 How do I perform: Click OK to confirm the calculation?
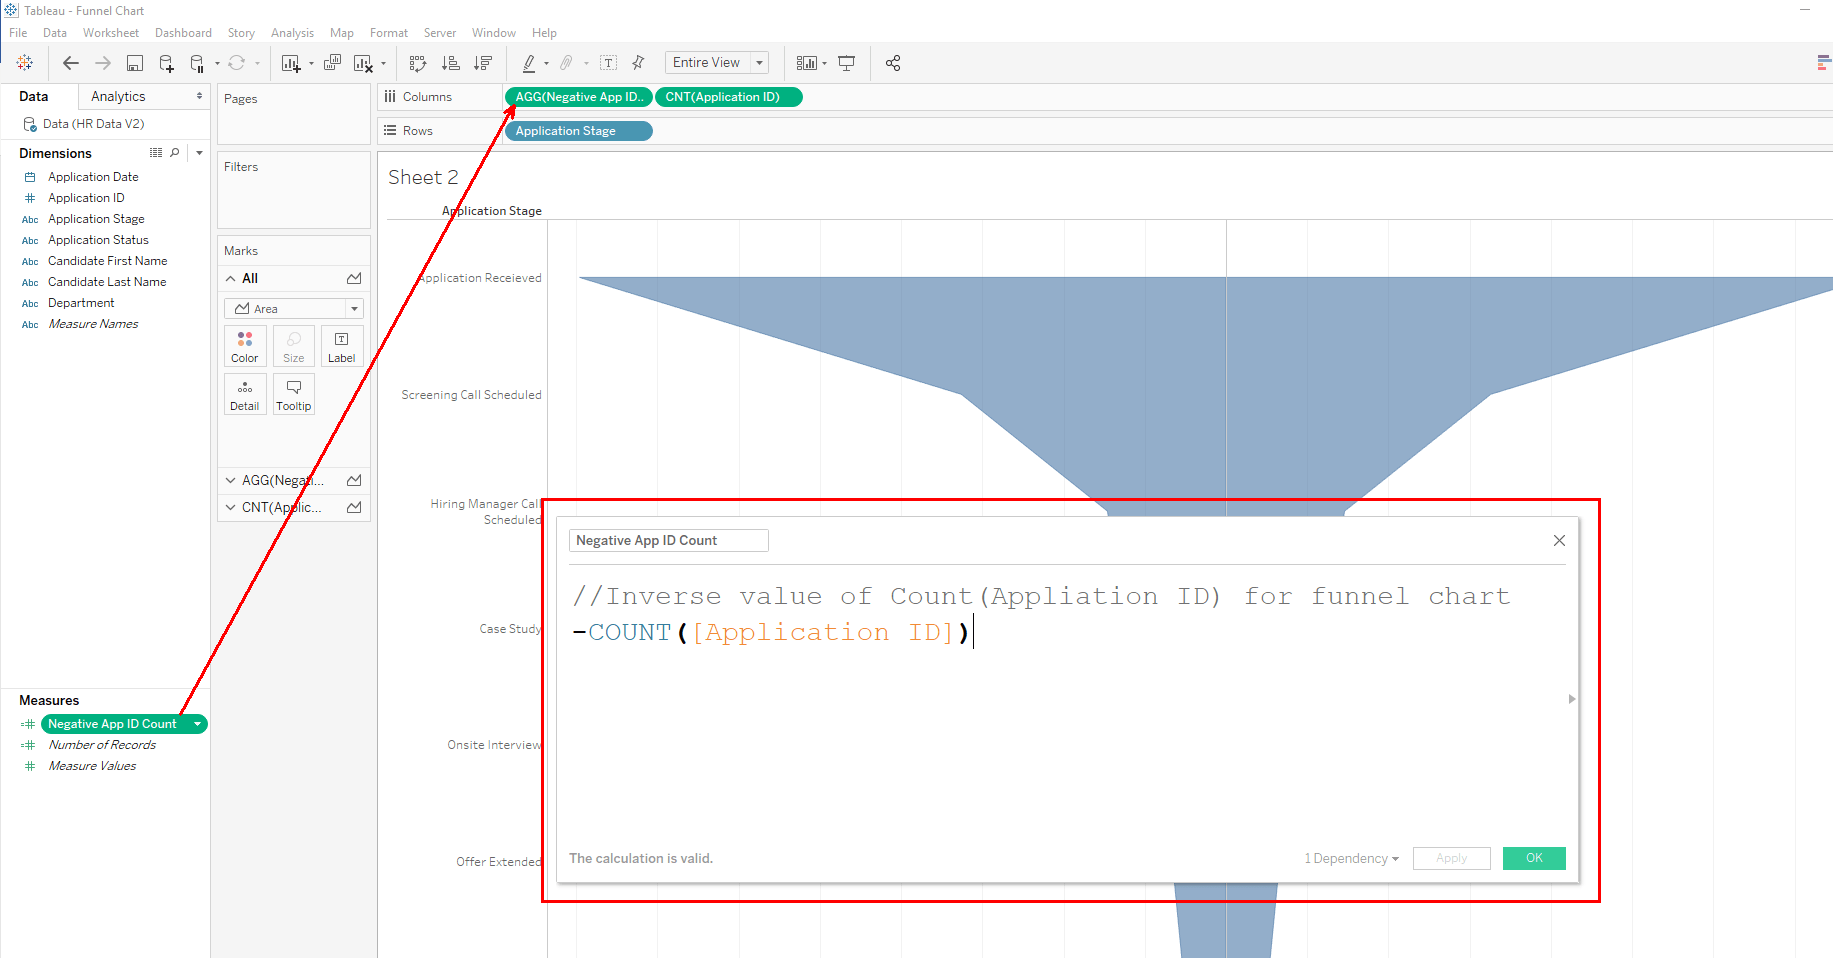pos(1533,858)
